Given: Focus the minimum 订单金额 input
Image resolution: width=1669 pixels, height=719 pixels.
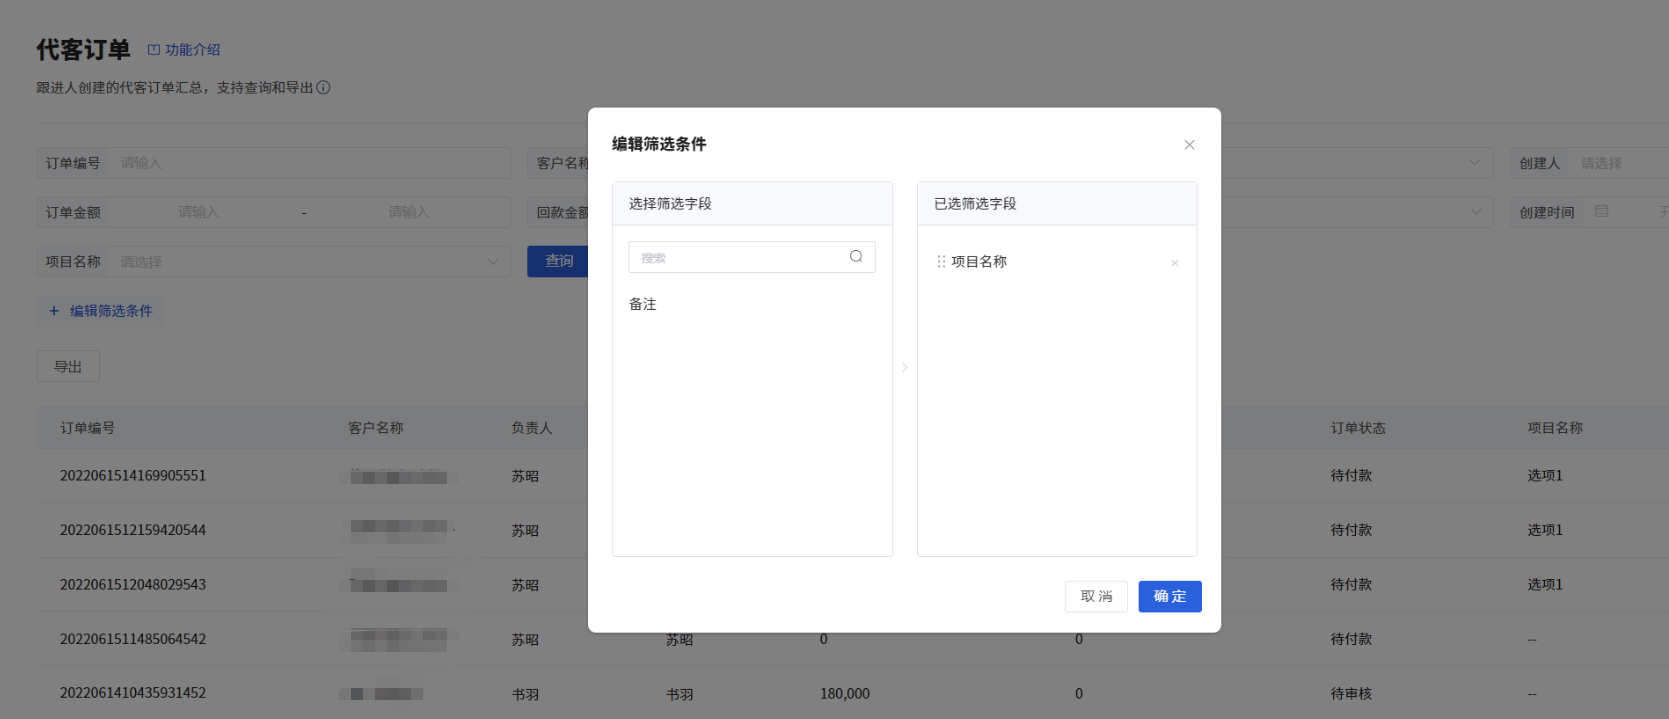Looking at the screenshot, I should tap(199, 212).
